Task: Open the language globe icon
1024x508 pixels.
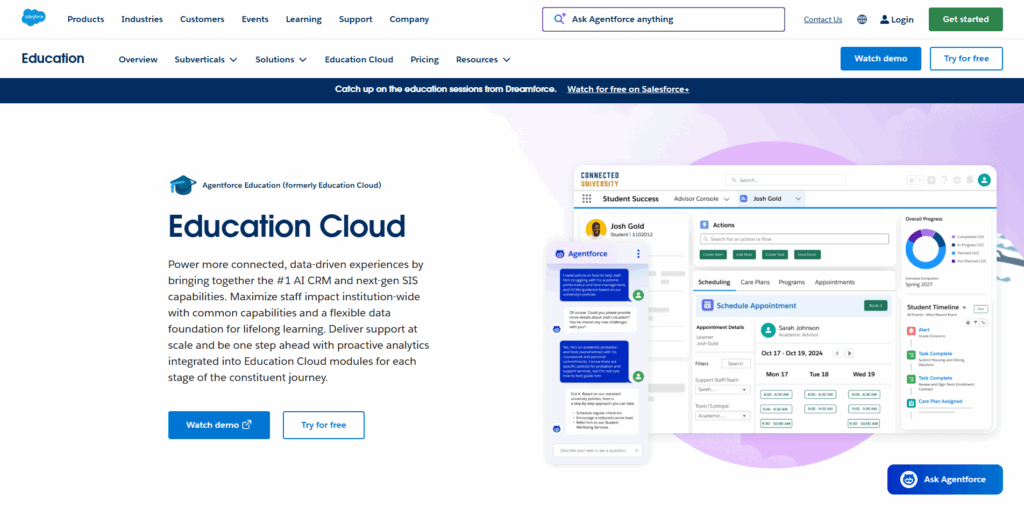Action: (x=862, y=20)
